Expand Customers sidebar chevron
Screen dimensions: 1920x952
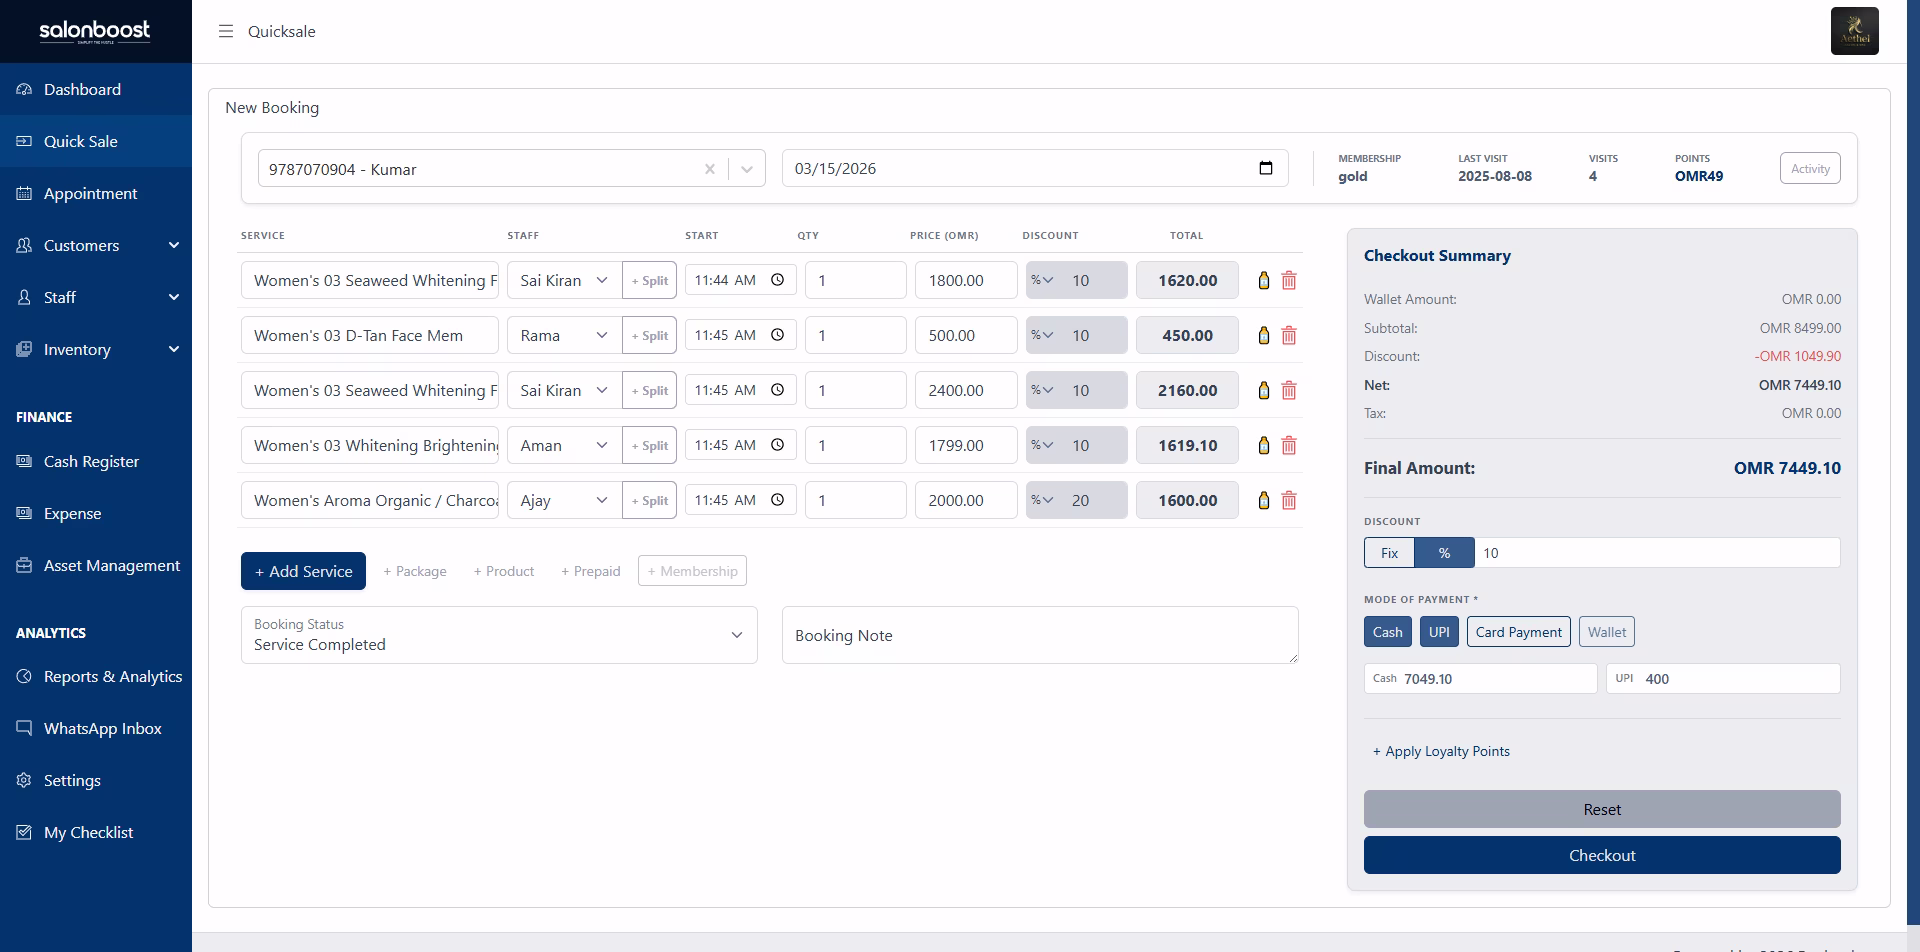[x=174, y=245]
